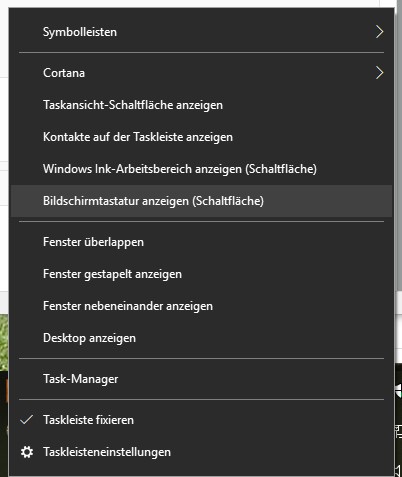Expand the chevron beside Cortana
The height and width of the screenshot is (477, 402).
pos(379,73)
